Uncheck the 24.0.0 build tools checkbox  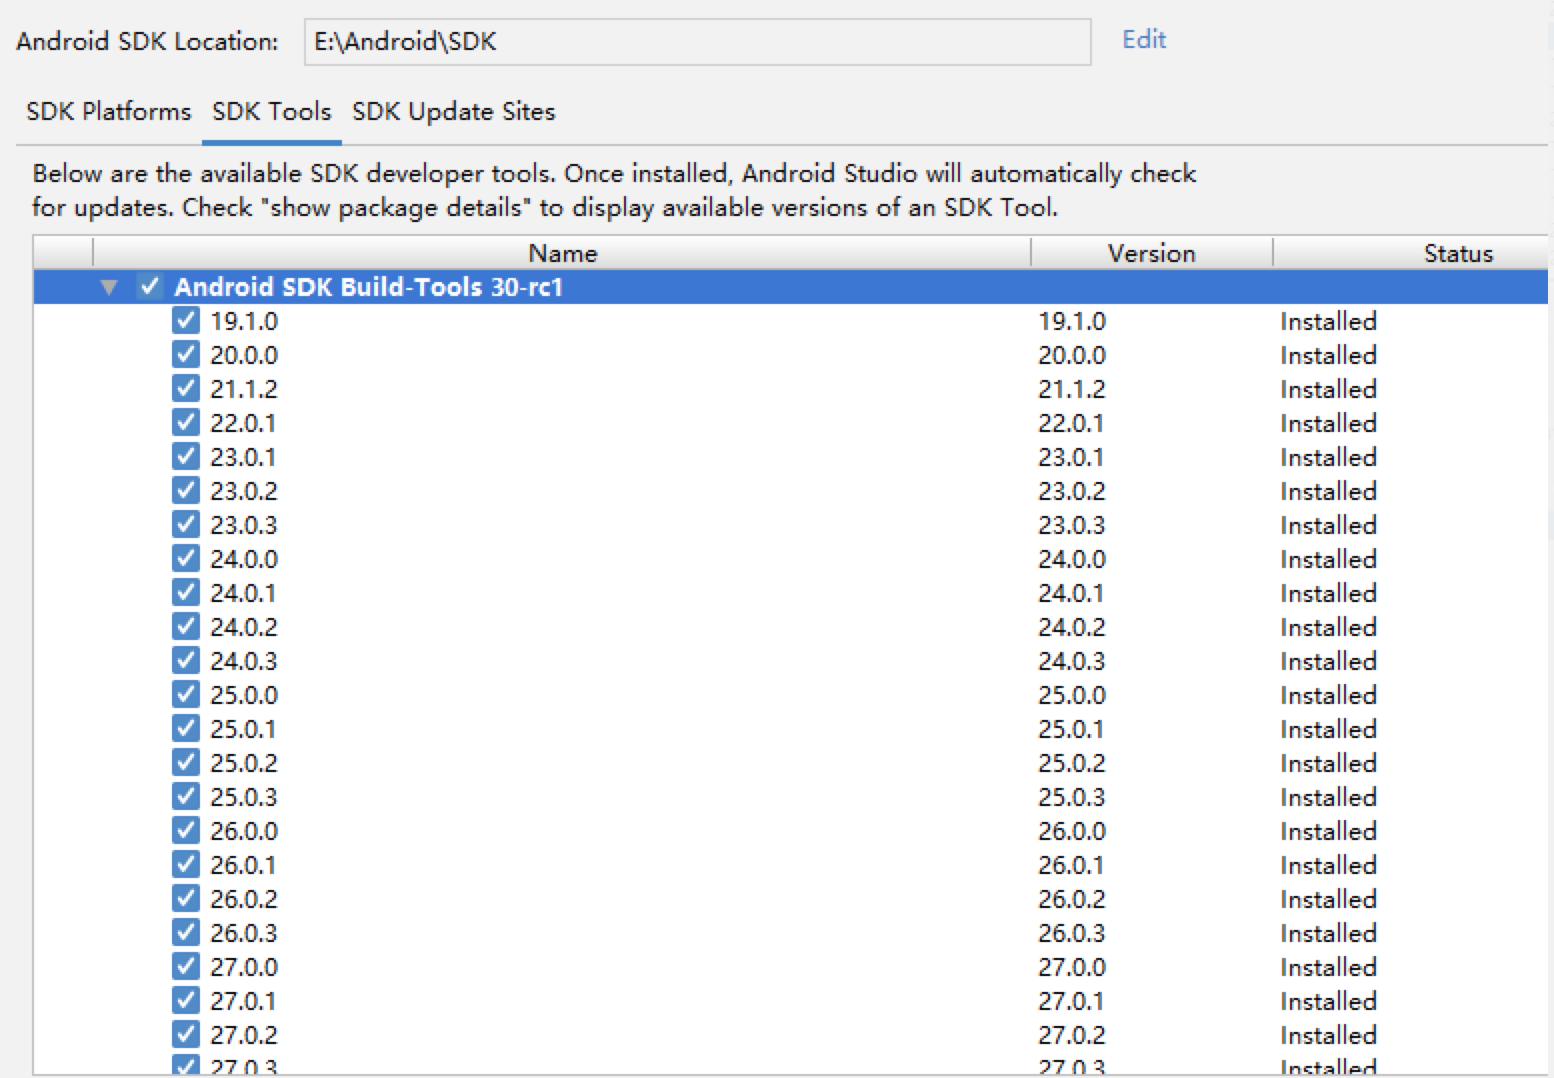coord(185,559)
